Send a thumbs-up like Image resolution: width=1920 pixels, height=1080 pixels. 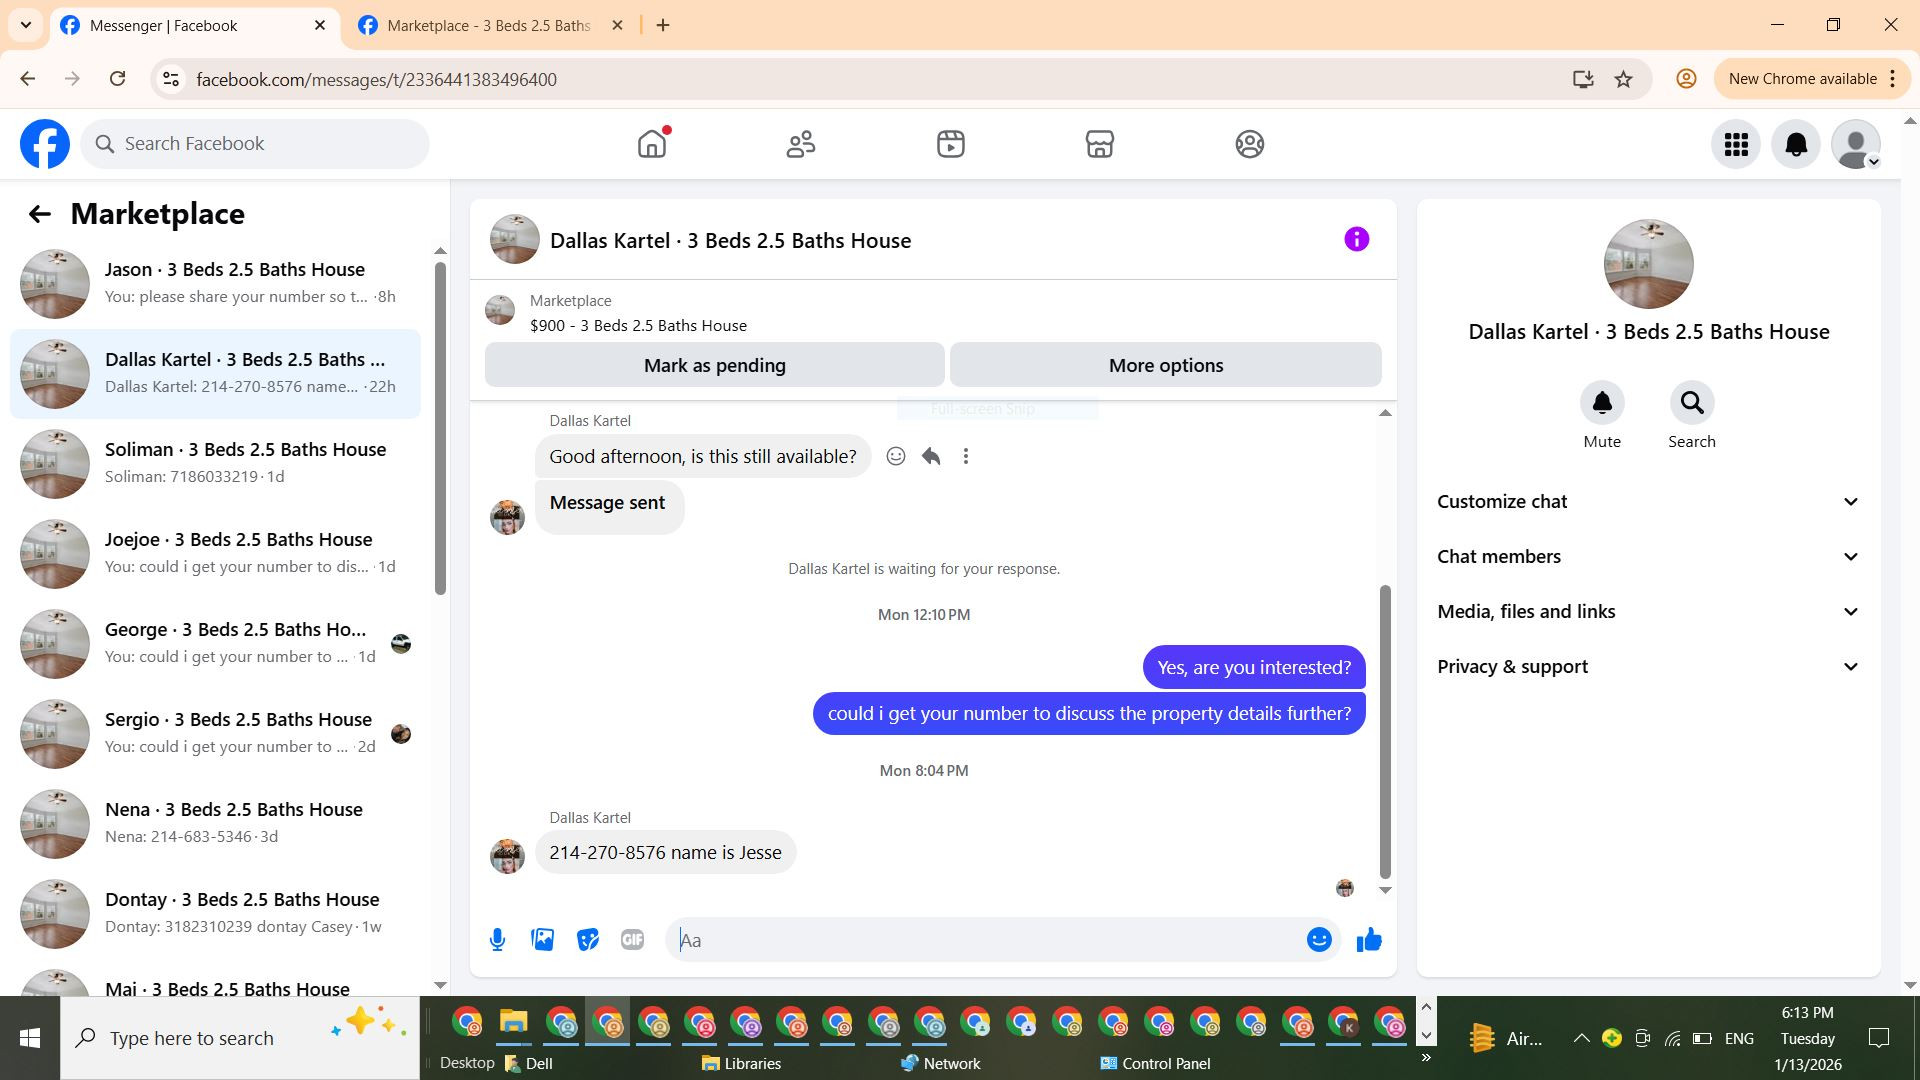click(x=1369, y=940)
